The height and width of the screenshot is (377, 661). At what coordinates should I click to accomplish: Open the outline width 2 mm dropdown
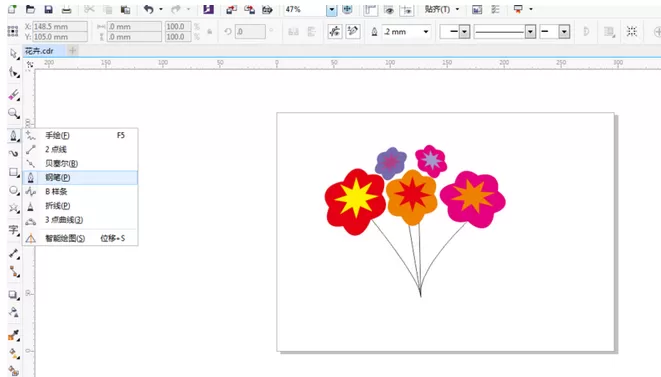click(x=426, y=32)
